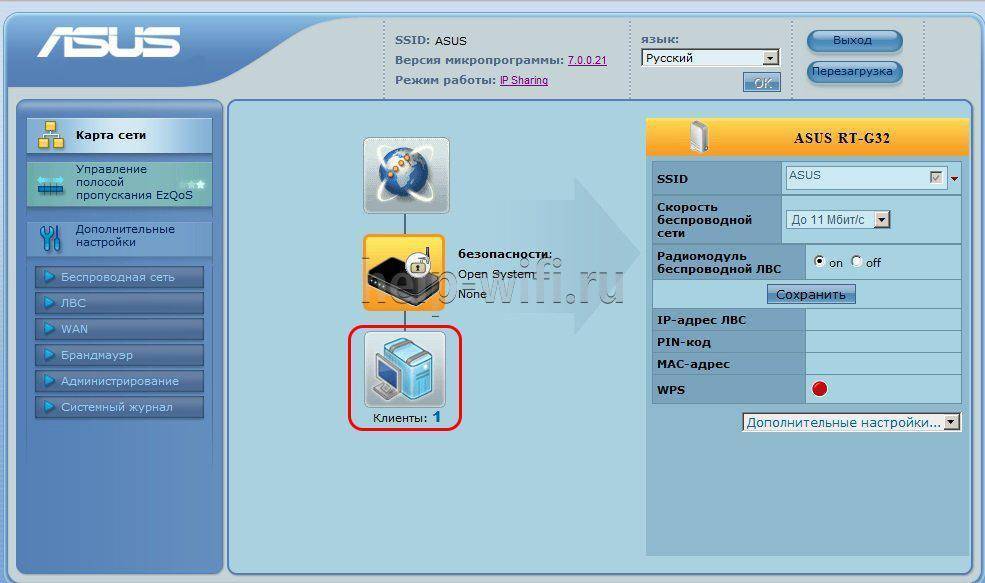Turn the wireless radio off
Image resolution: width=985 pixels, height=583 pixels.
click(x=856, y=262)
